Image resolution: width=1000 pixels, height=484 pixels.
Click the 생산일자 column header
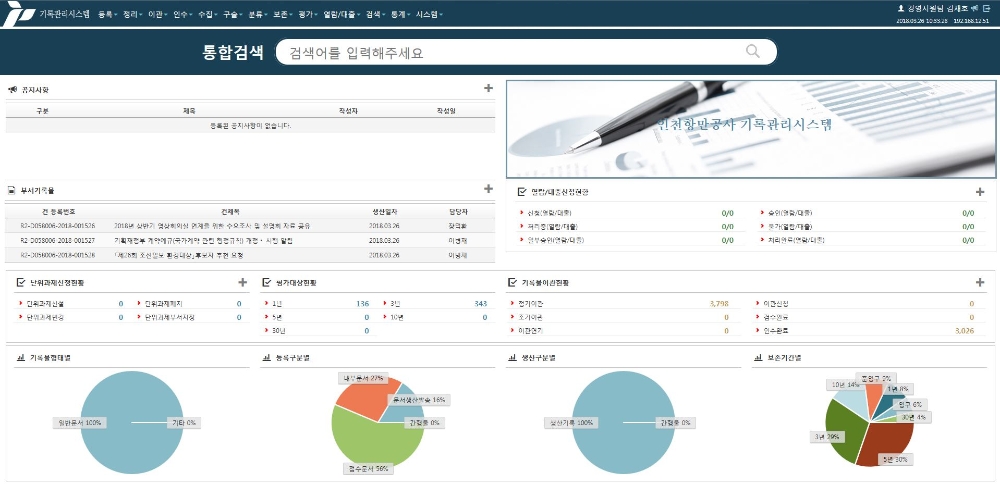point(384,212)
